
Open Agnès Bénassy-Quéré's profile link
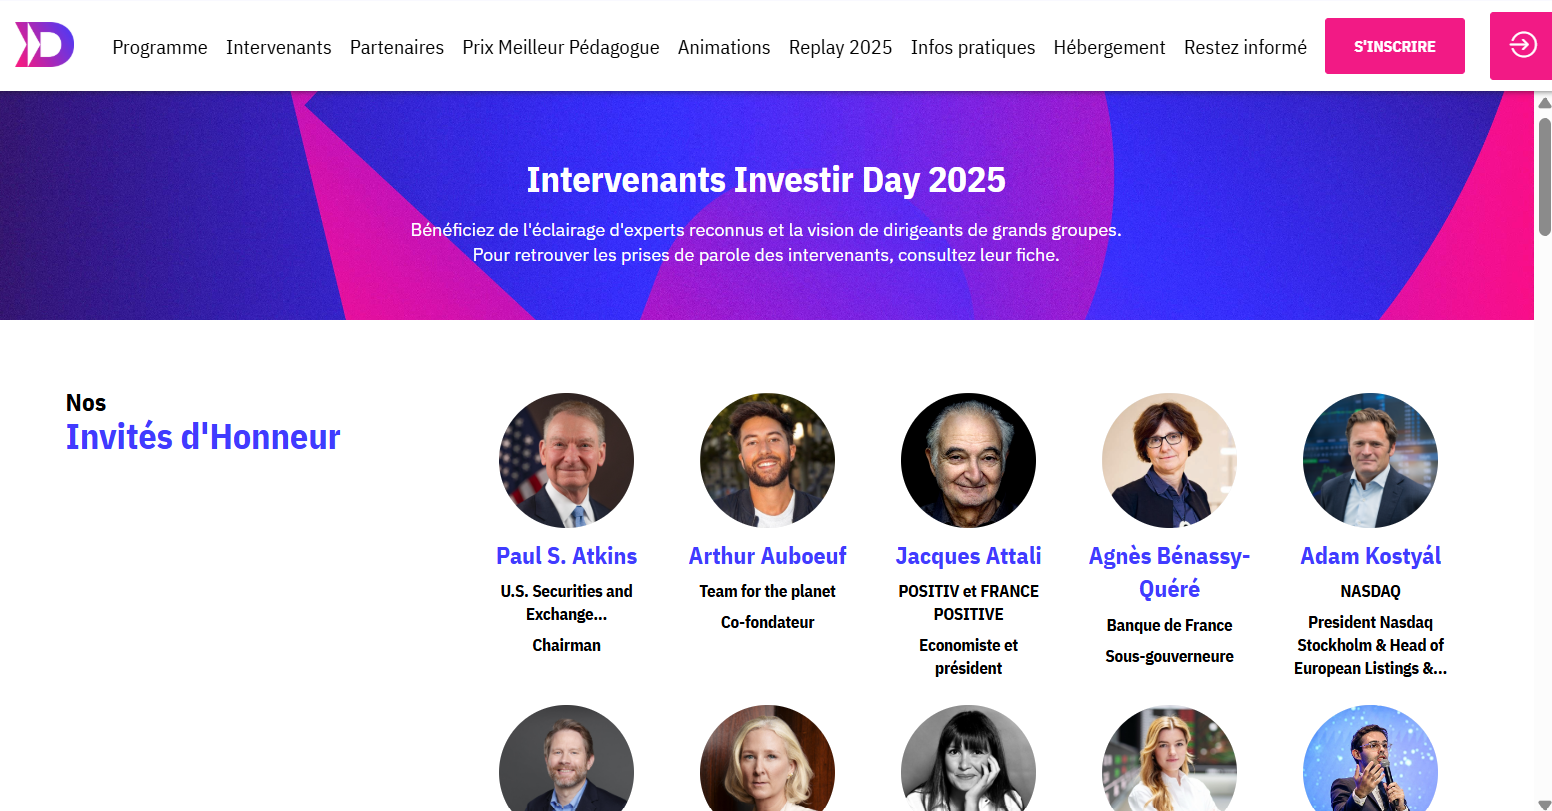[1169, 572]
